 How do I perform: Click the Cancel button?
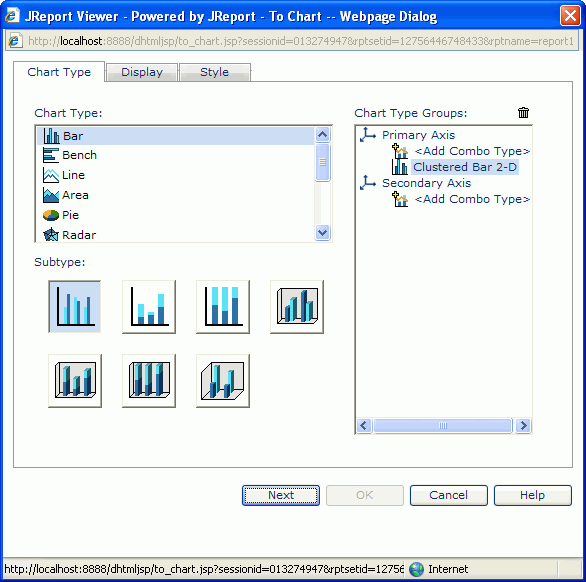coord(448,495)
